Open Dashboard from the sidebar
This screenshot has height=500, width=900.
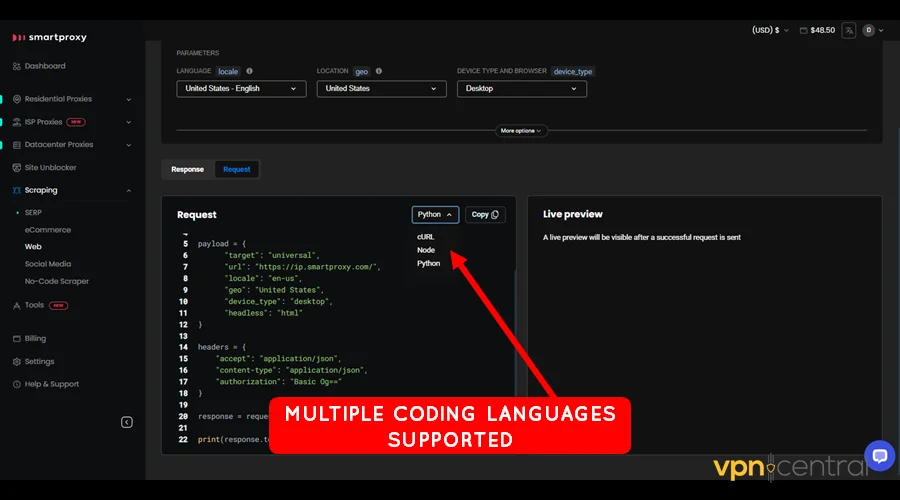pyautogui.click(x=45, y=66)
